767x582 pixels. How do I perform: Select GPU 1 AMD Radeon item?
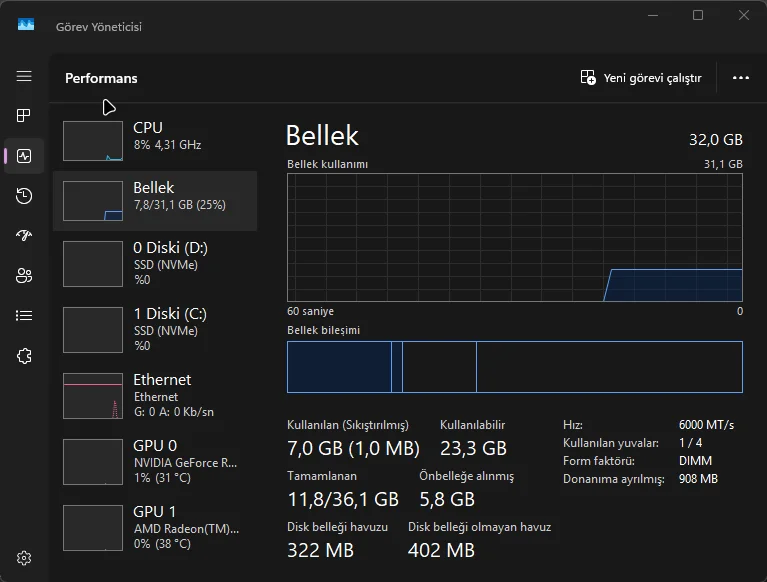[x=155, y=528]
